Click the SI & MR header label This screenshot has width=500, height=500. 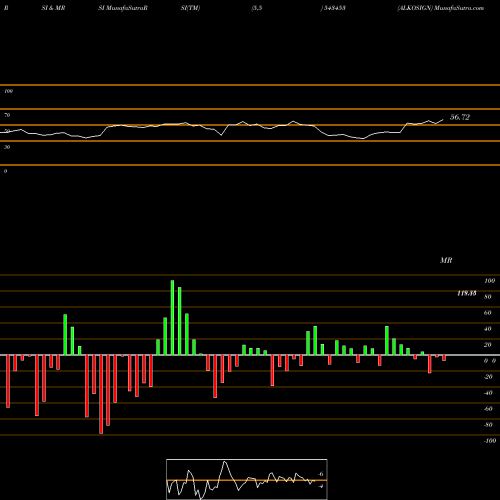pyautogui.click(x=53, y=8)
